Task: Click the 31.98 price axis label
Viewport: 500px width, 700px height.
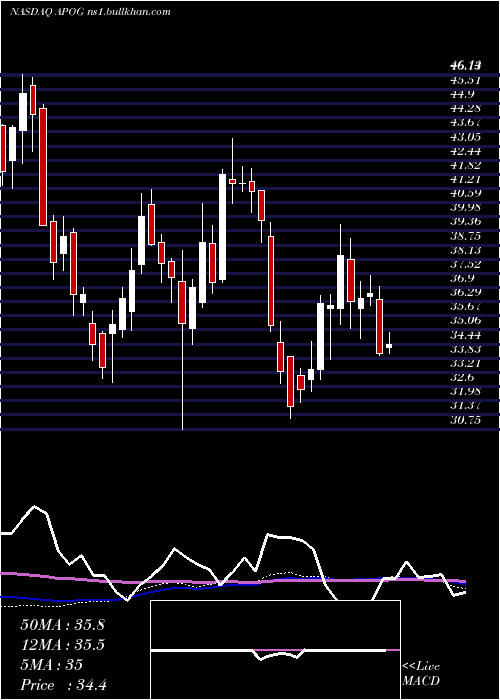Action: [x=466, y=392]
